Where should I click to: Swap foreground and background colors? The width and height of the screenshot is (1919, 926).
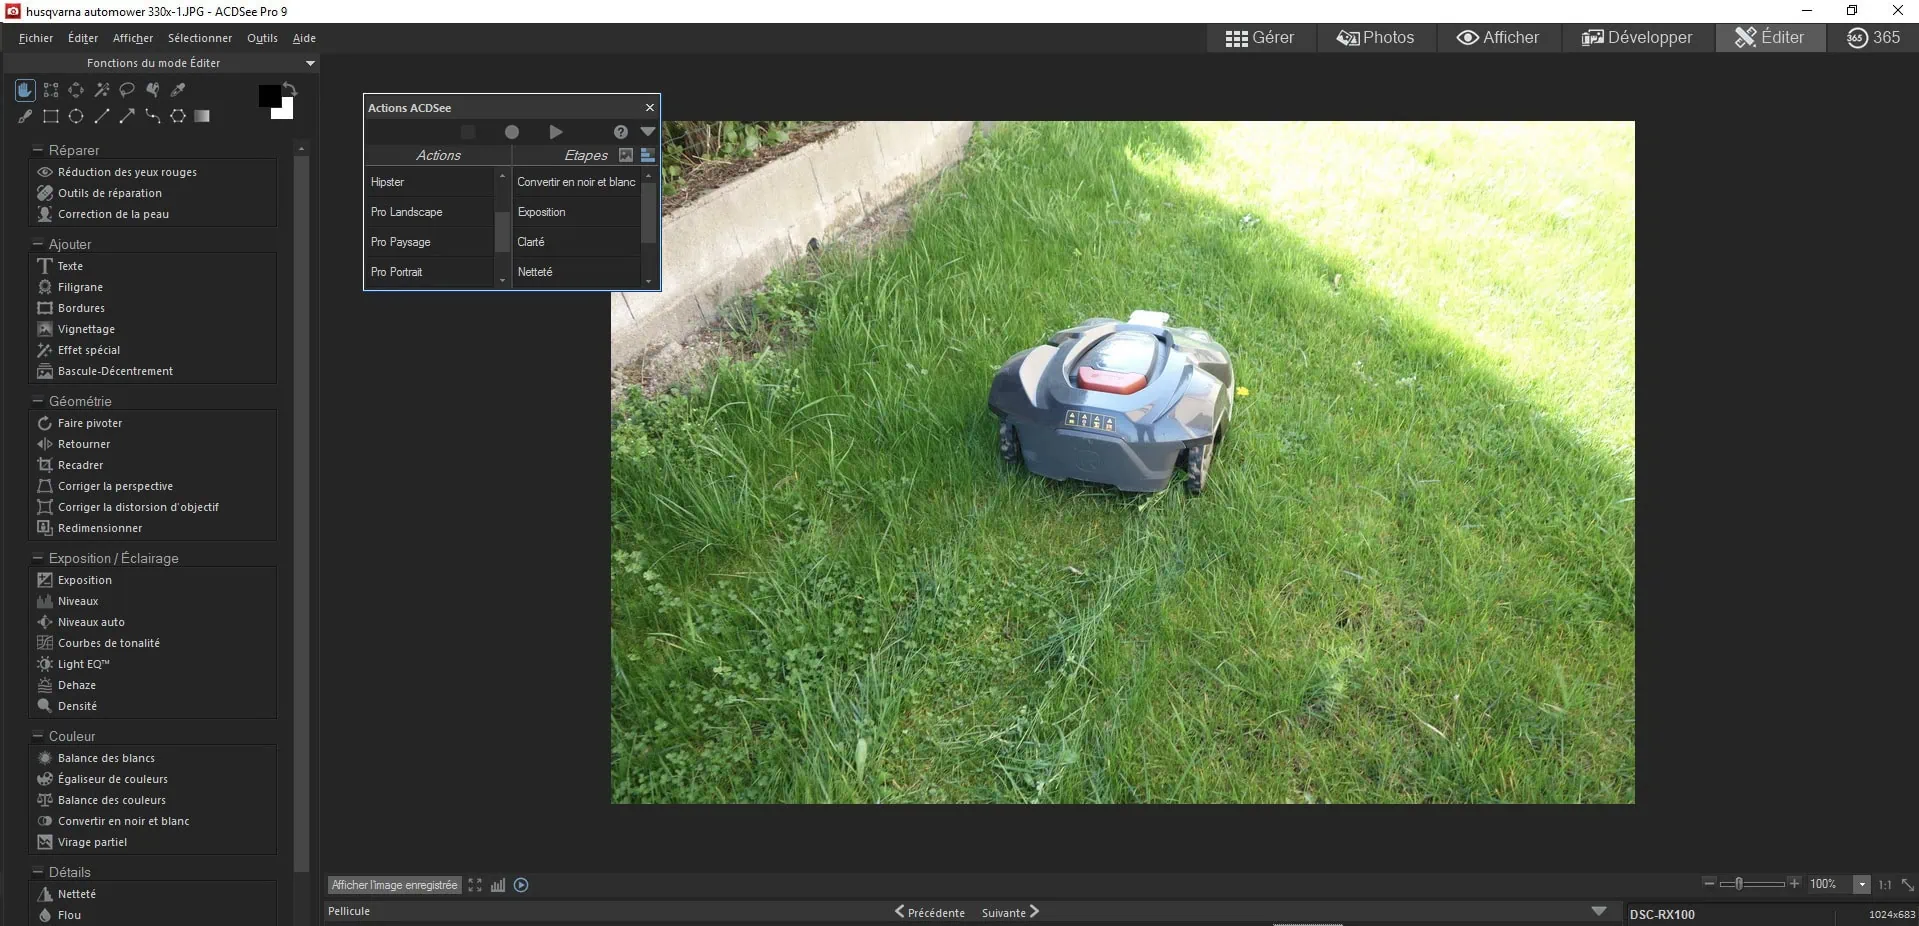[x=290, y=89]
